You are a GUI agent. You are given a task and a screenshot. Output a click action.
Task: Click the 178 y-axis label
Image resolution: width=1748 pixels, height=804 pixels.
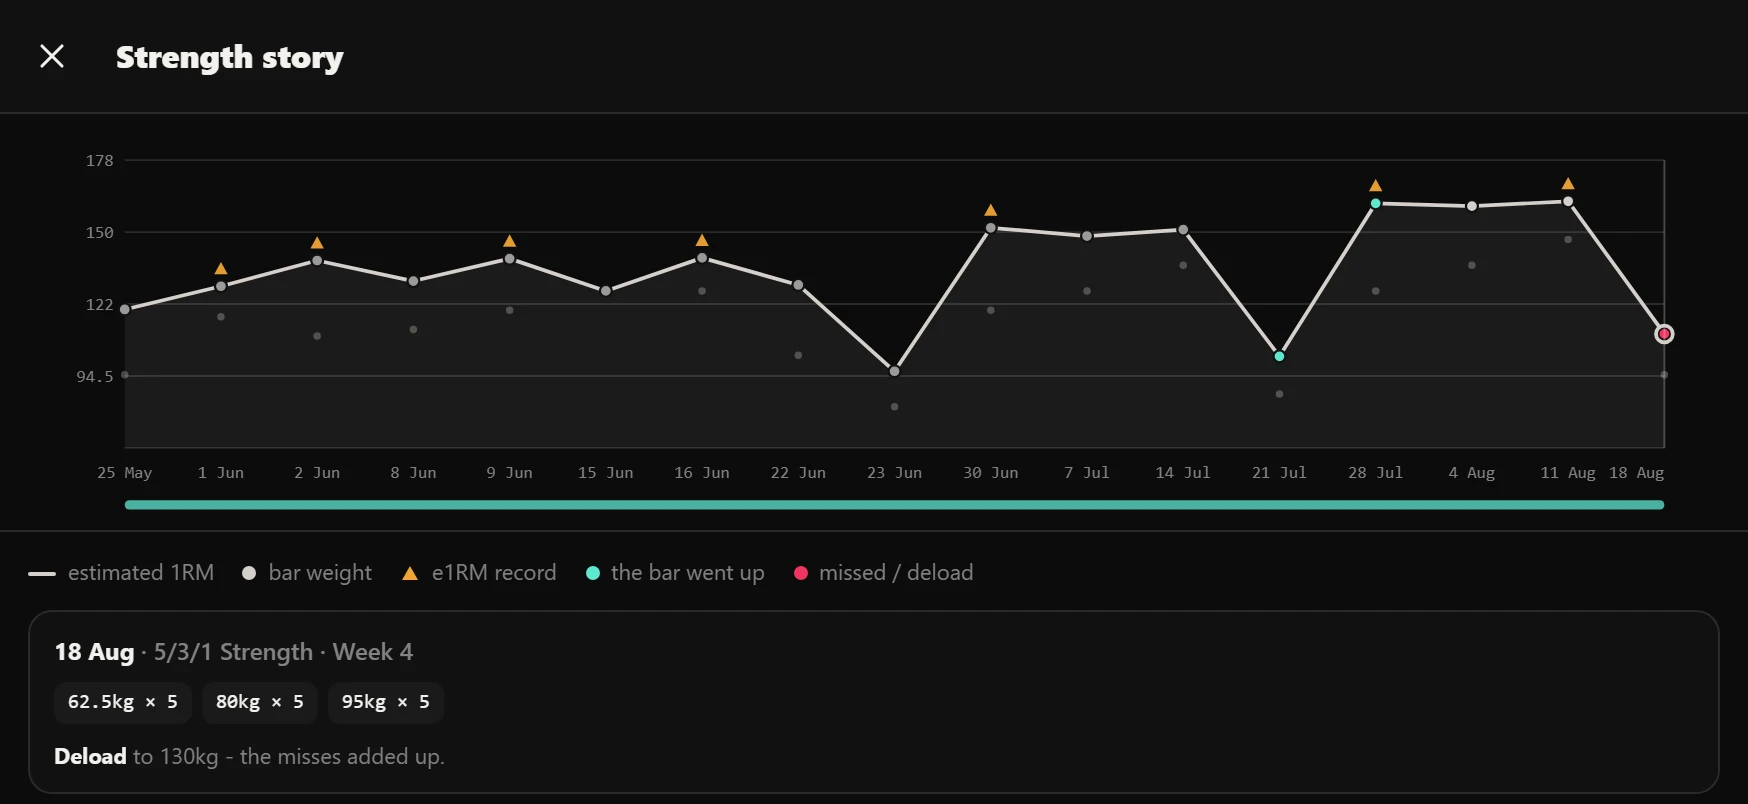100,160
